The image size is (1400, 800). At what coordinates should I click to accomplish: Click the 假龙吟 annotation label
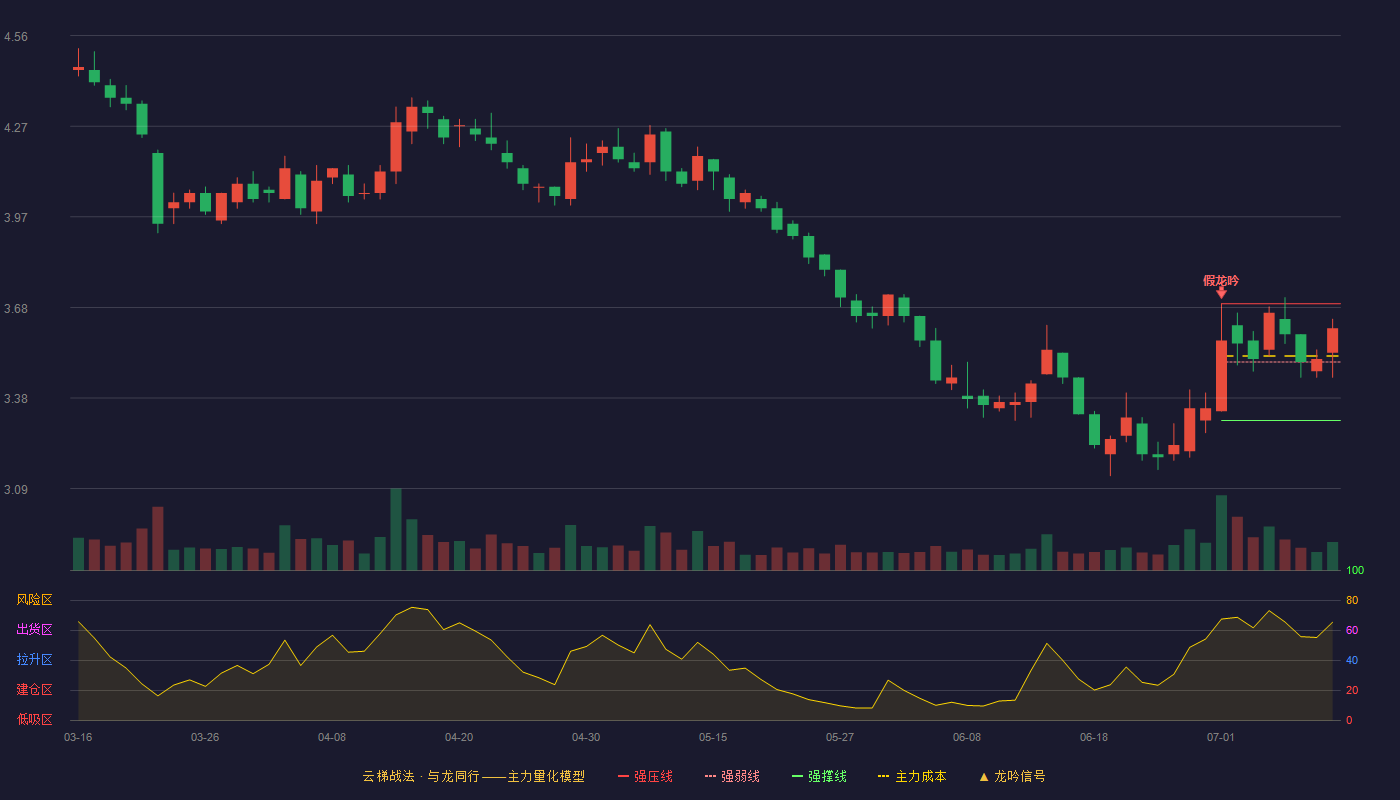pos(1221,280)
